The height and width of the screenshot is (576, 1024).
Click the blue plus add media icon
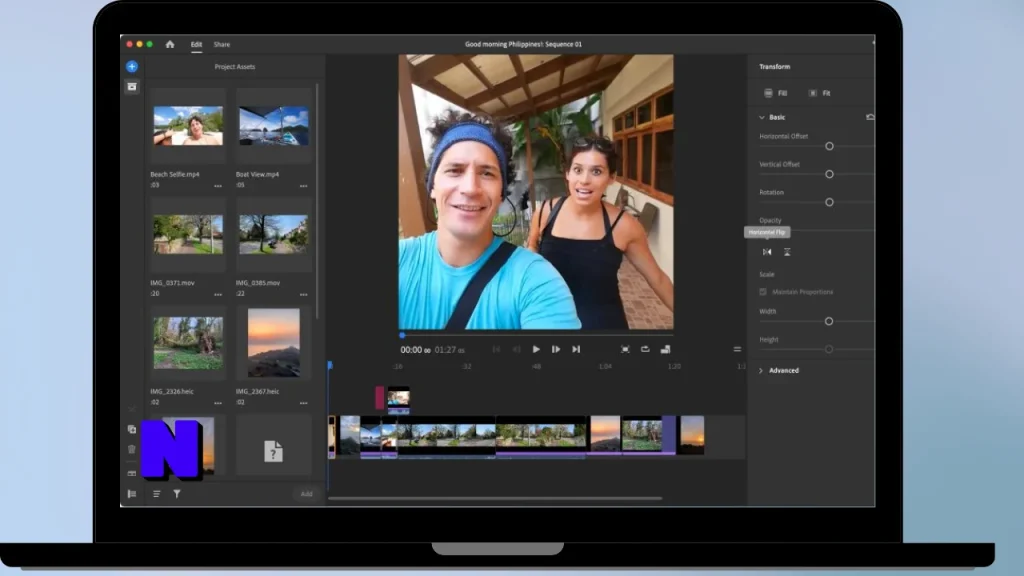coord(132,67)
